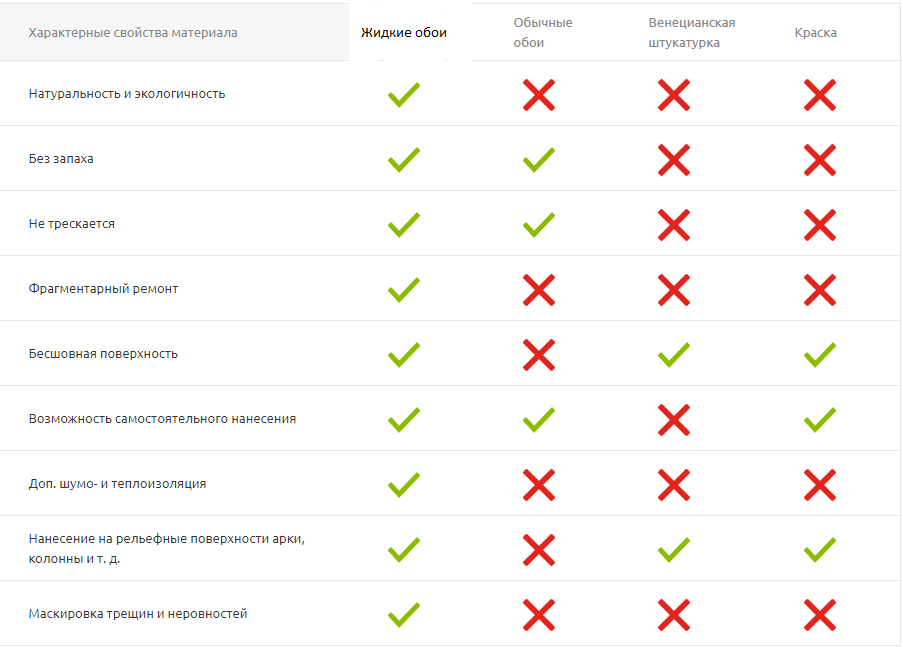Select the Обычные обои column header
903x647 pixels.
[543, 33]
